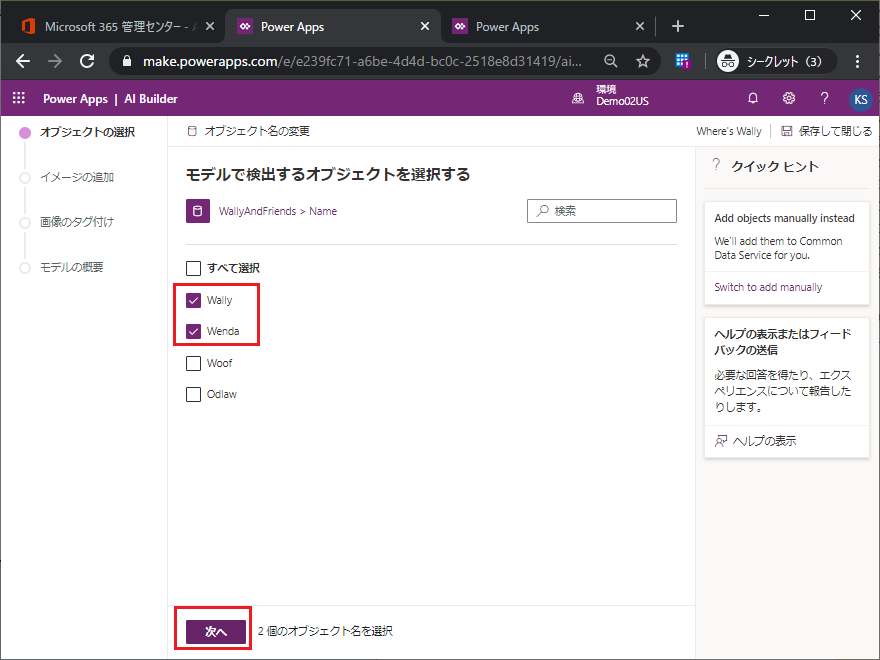The width and height of the screenshot is (880, 660).
Task: Close the second Power Apps tab
Action: click(640, 26)
